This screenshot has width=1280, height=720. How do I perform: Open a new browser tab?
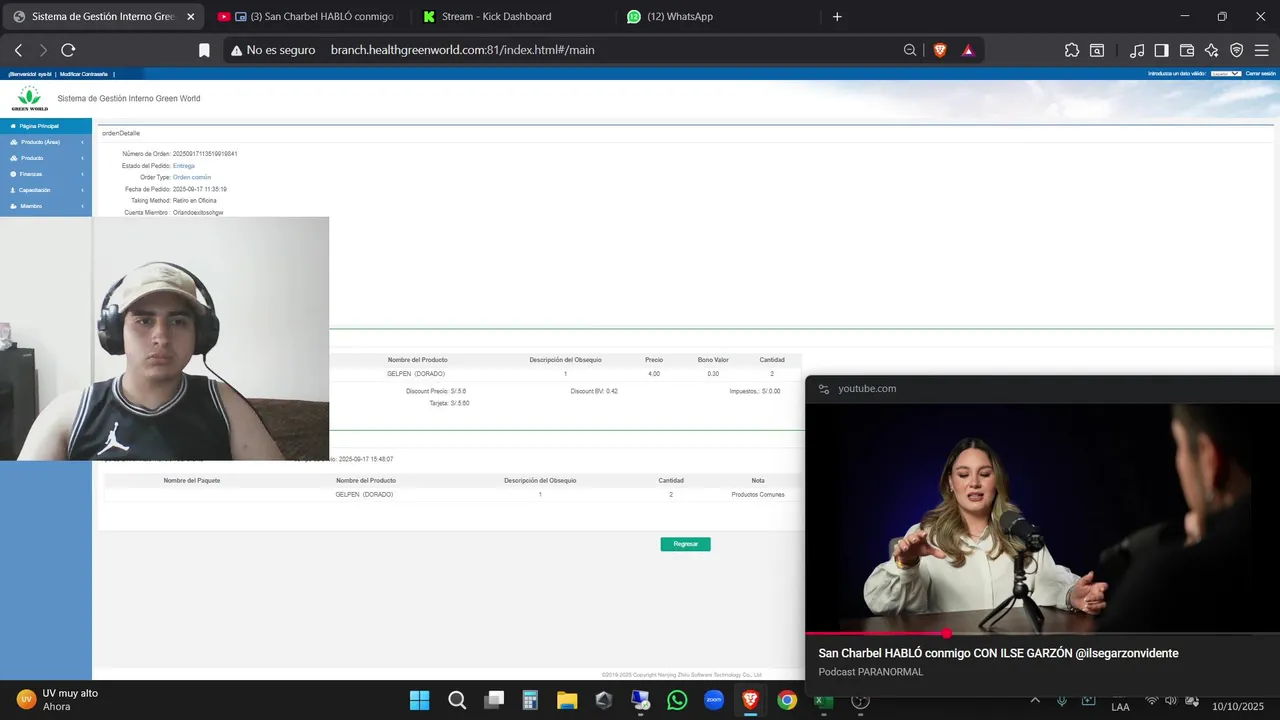point(837,16)
